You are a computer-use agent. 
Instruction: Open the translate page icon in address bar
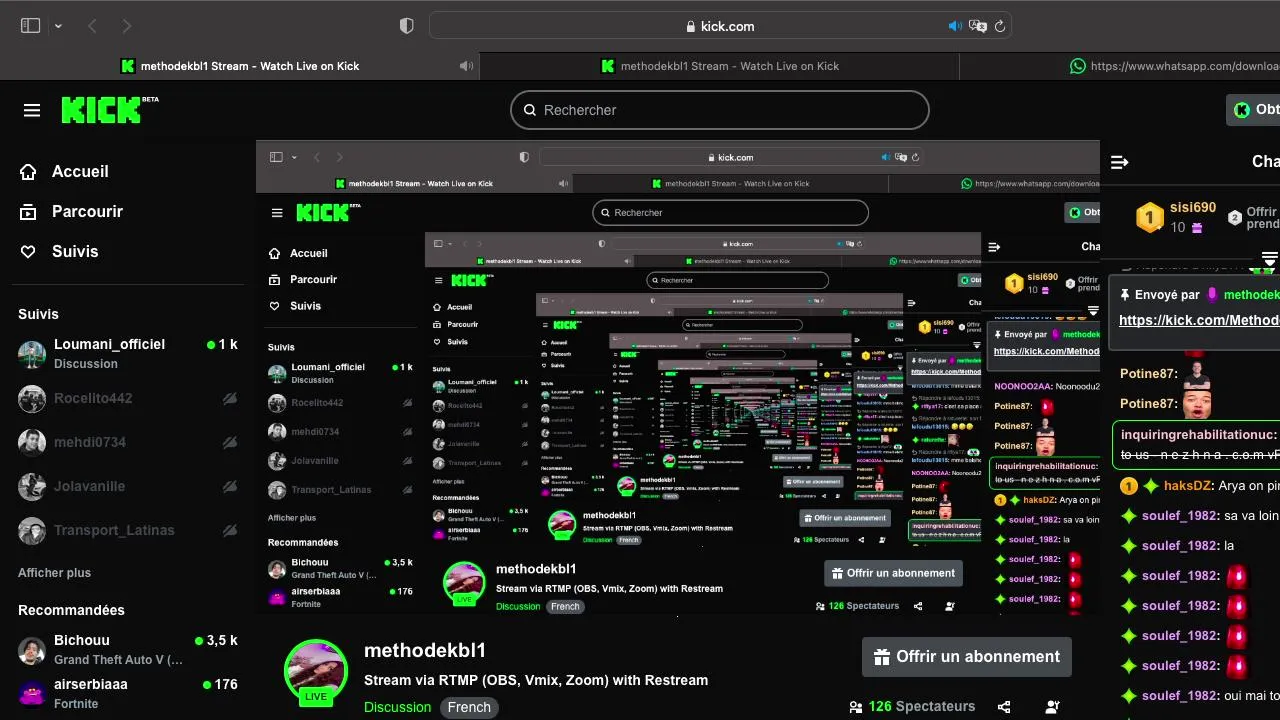coord(978,26)
